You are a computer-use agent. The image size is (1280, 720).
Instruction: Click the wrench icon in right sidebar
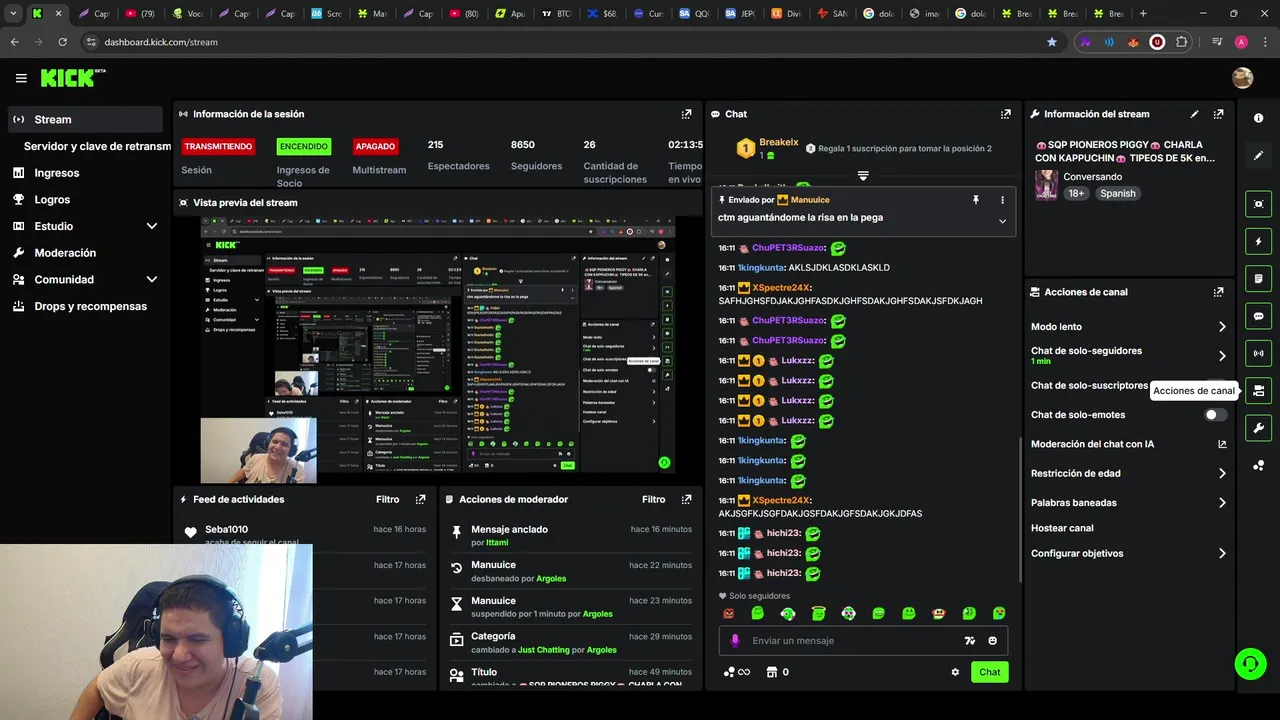pos(1258,428)
